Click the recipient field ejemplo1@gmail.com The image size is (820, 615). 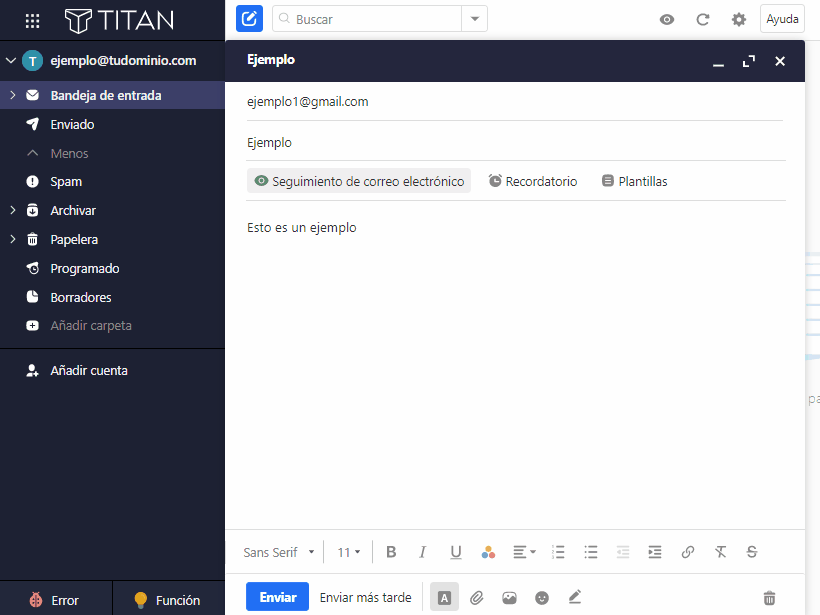515,101
